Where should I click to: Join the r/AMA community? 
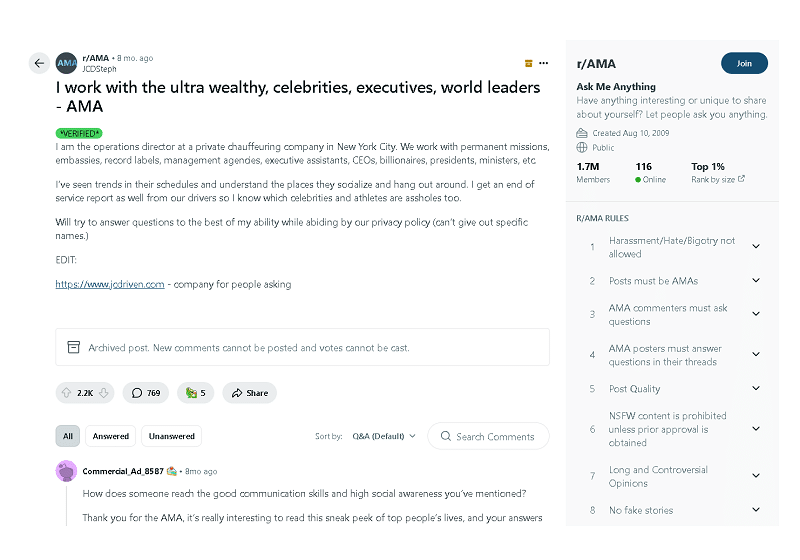(x=744, y=63)
